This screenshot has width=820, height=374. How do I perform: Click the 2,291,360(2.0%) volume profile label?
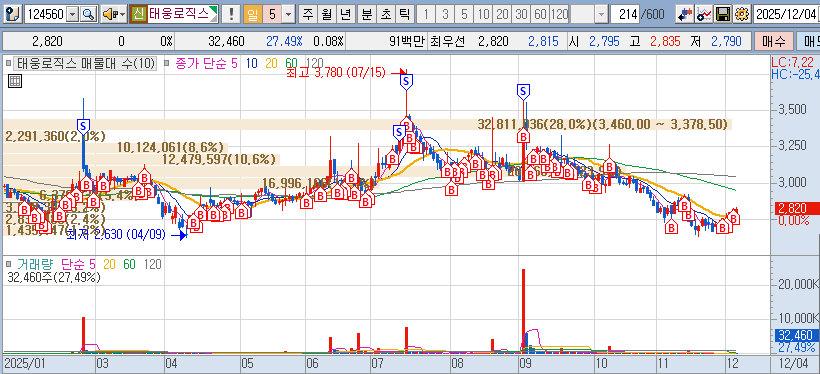point(55,137)
